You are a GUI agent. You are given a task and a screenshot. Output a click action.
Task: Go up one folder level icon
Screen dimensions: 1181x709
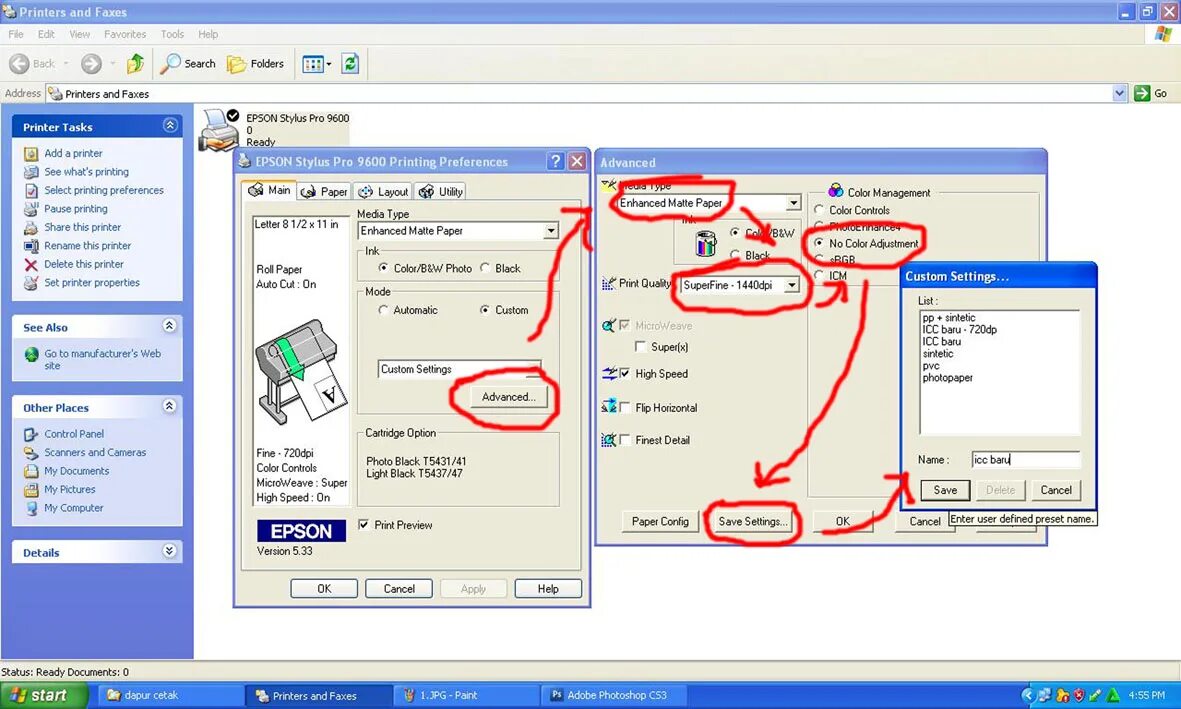point(136,63)
